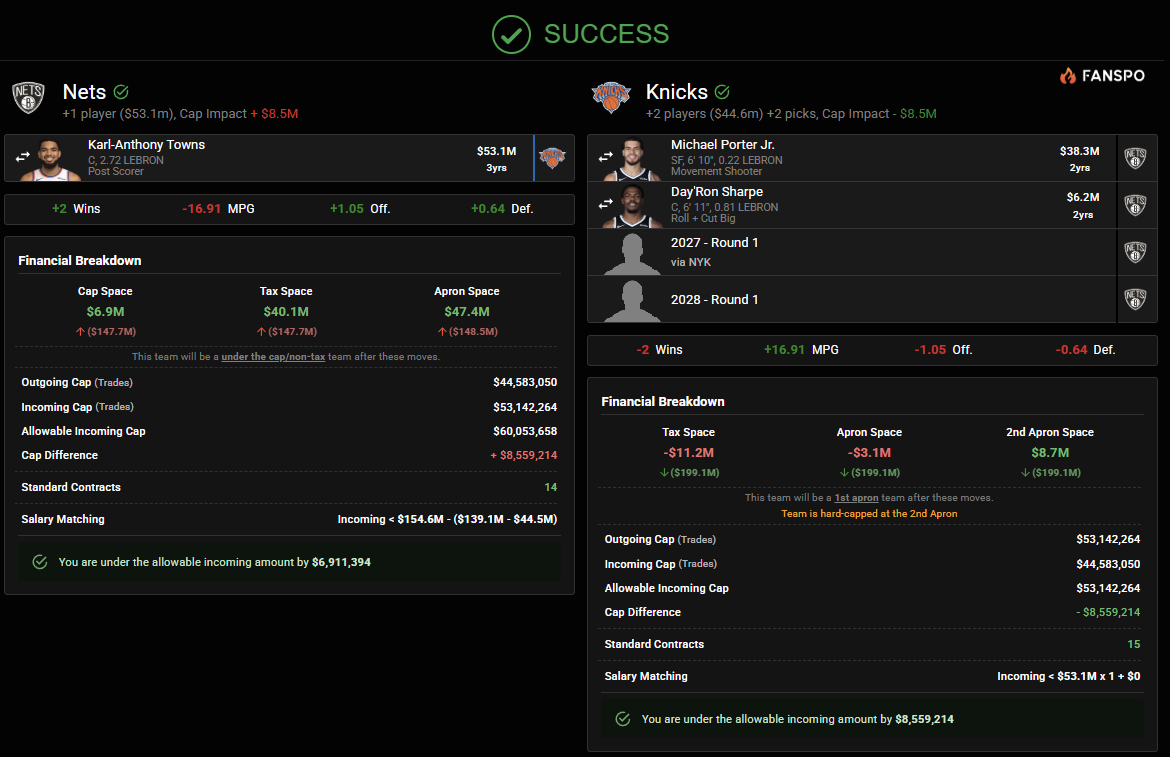The image size is (1170, 757).
Task: Click Nets '+0.64 Def.' stat
Action: tap(501, 209)
